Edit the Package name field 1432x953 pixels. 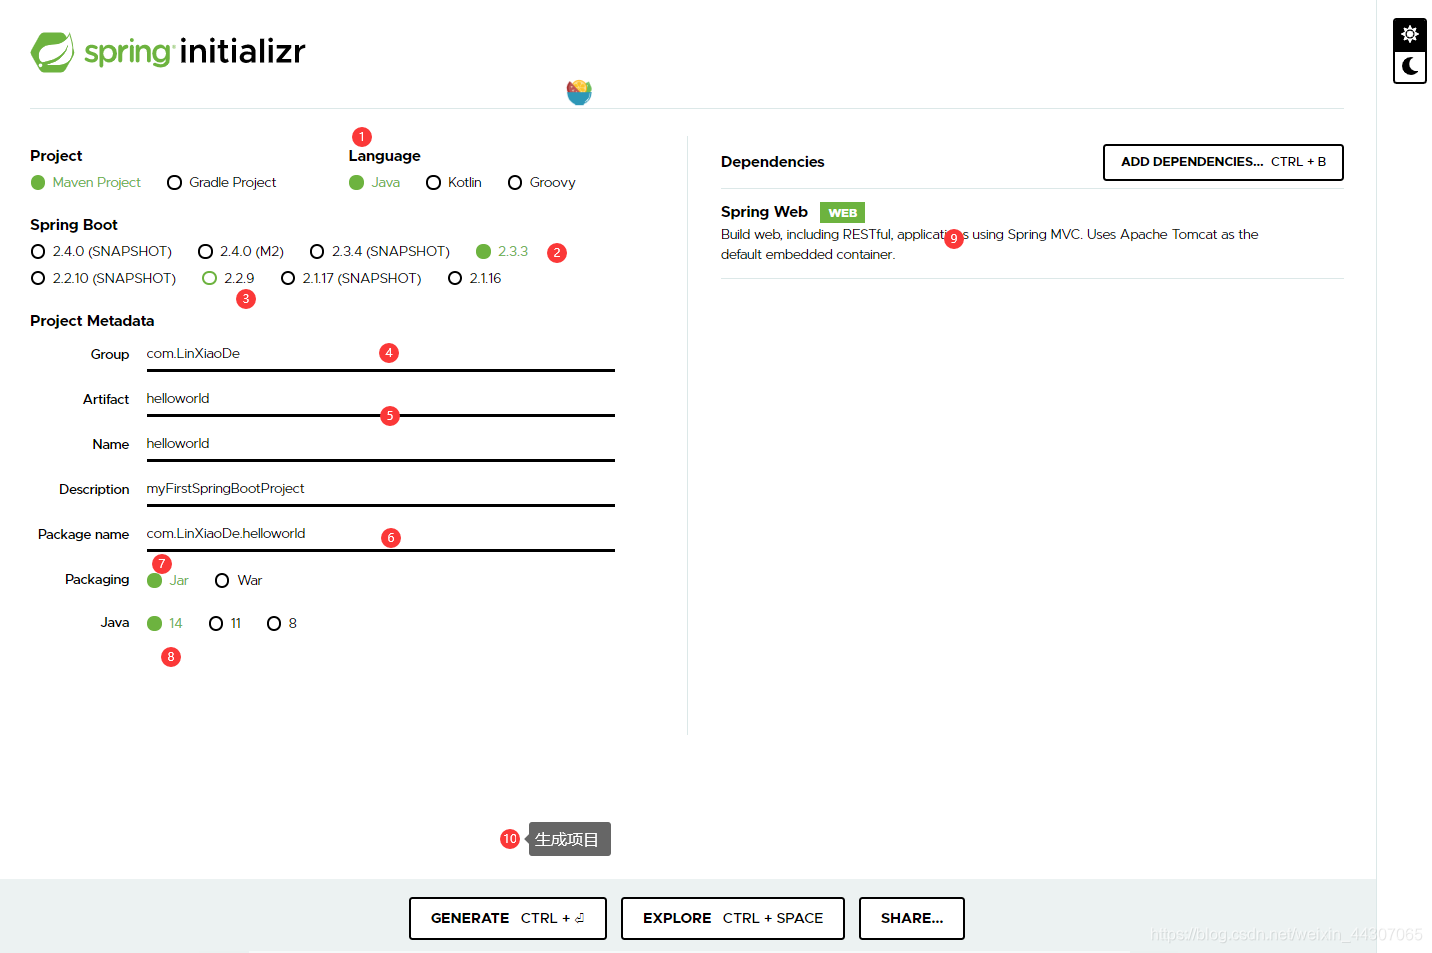coord(380,534)
